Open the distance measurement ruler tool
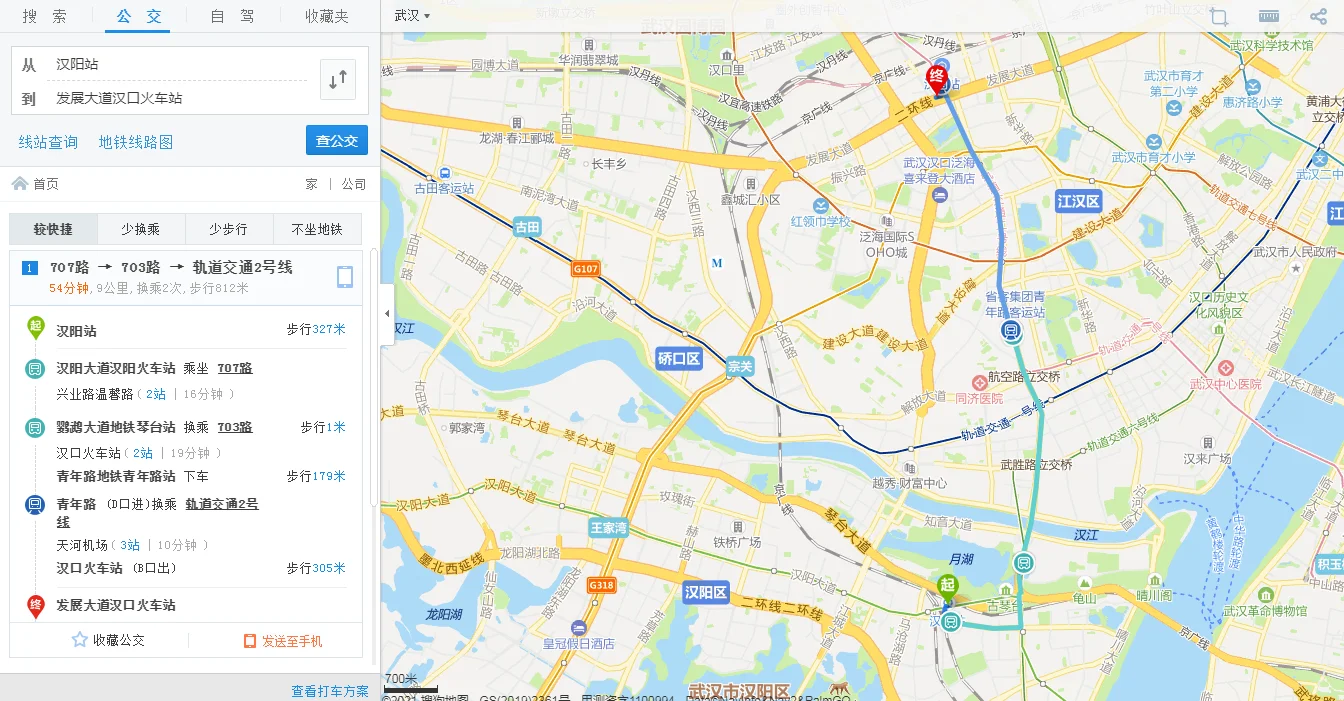Viewport: 1344px width, 701px height. pos(1268,16)
